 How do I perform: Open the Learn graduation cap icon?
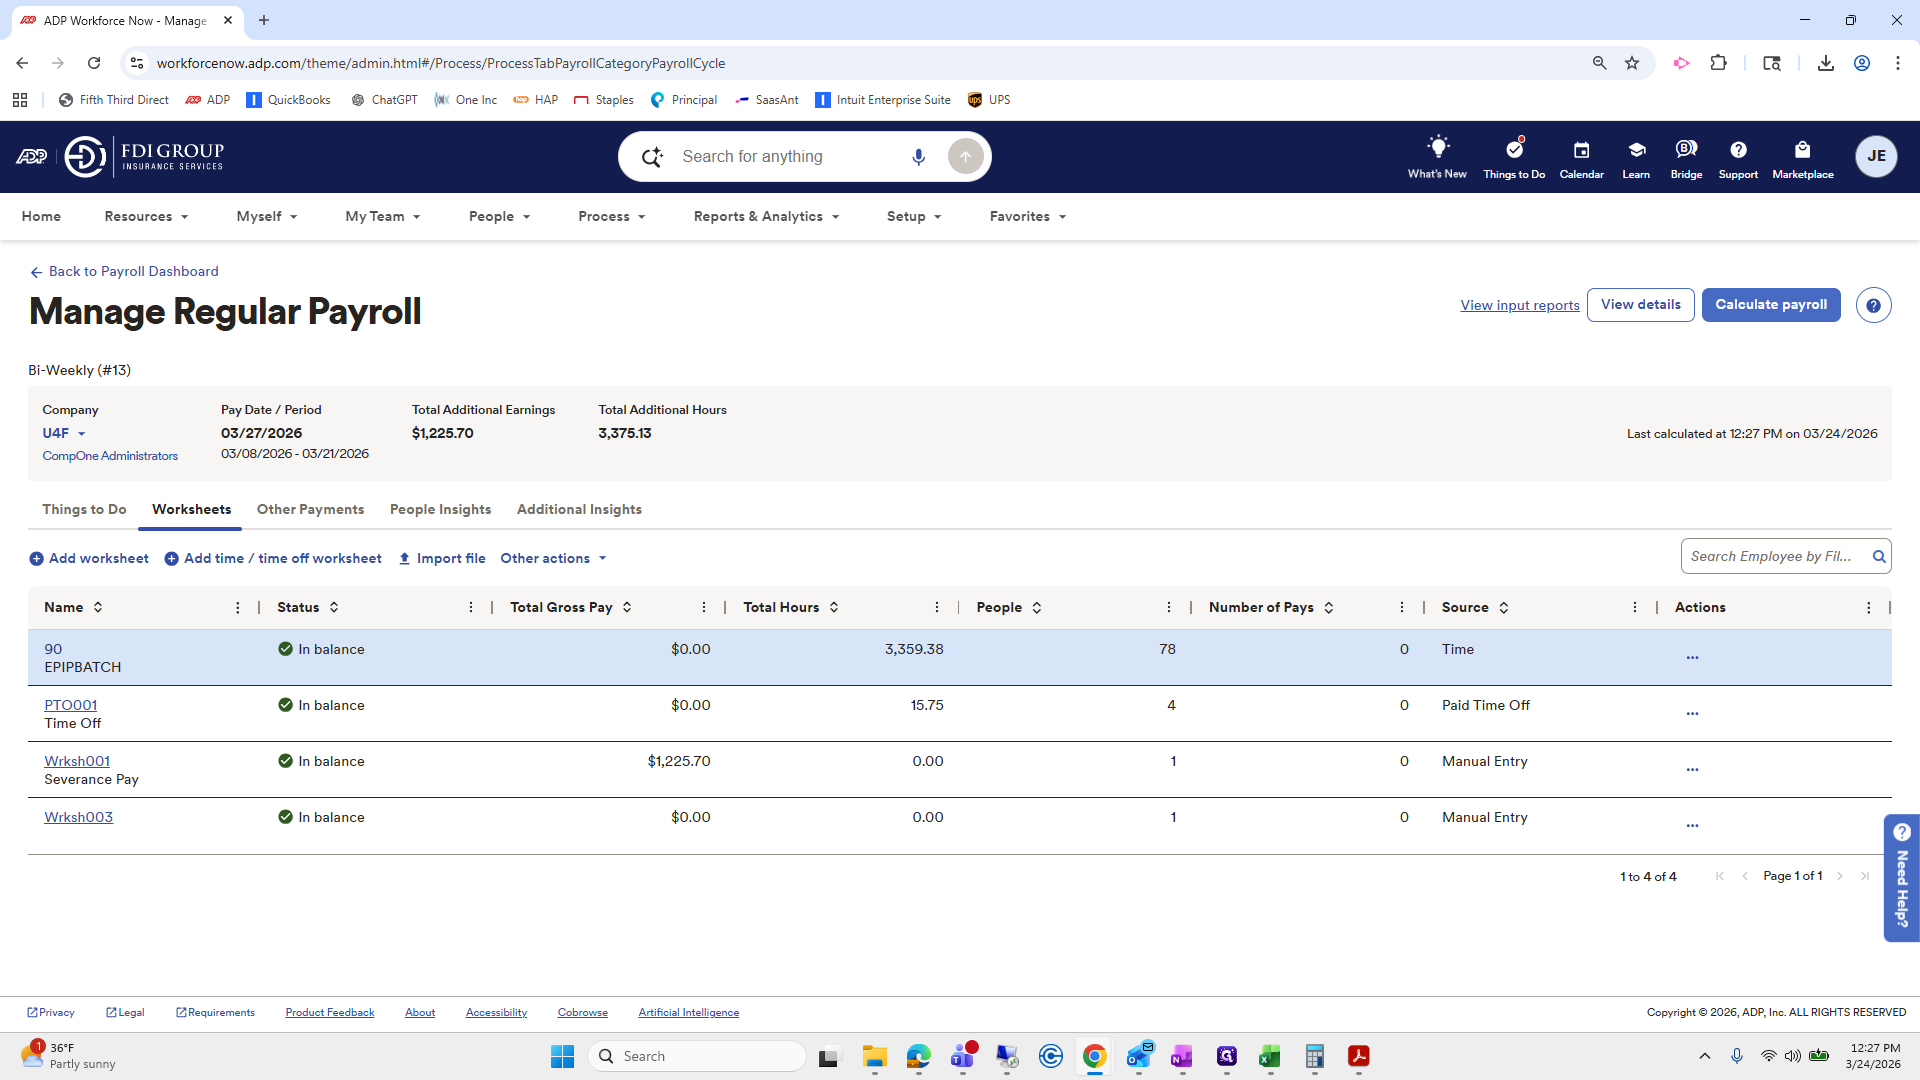pos(1636,150)
